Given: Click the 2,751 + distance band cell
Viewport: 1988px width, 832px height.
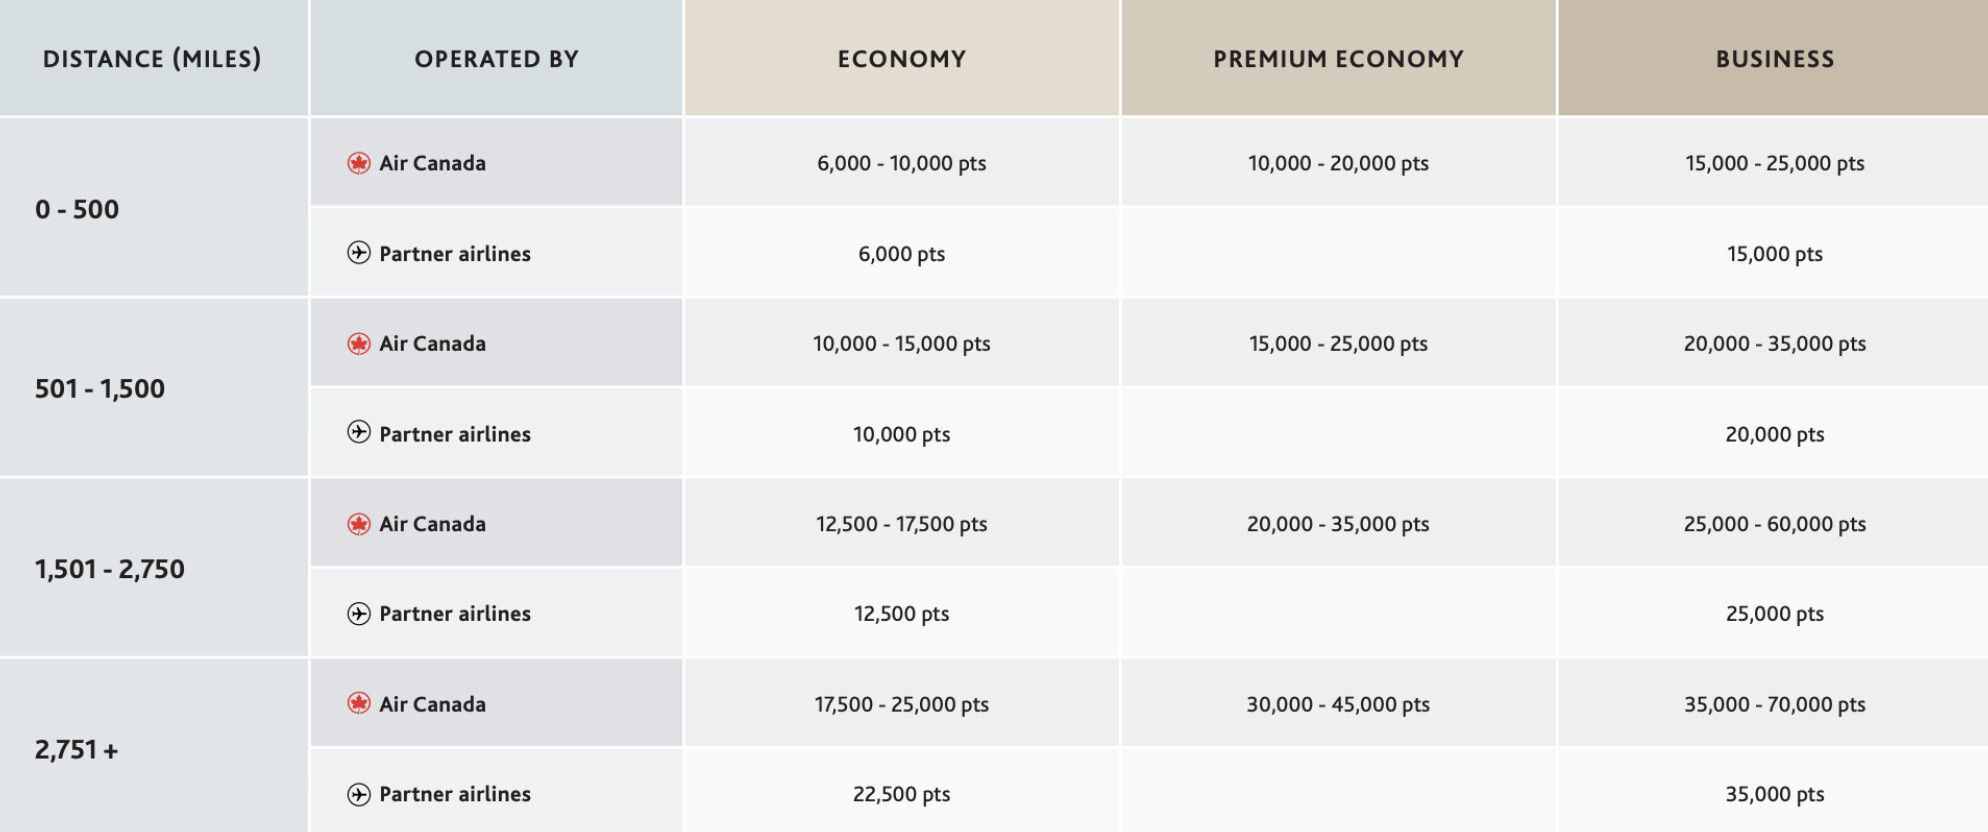Looking at the screenshot, I should (153, 746).
